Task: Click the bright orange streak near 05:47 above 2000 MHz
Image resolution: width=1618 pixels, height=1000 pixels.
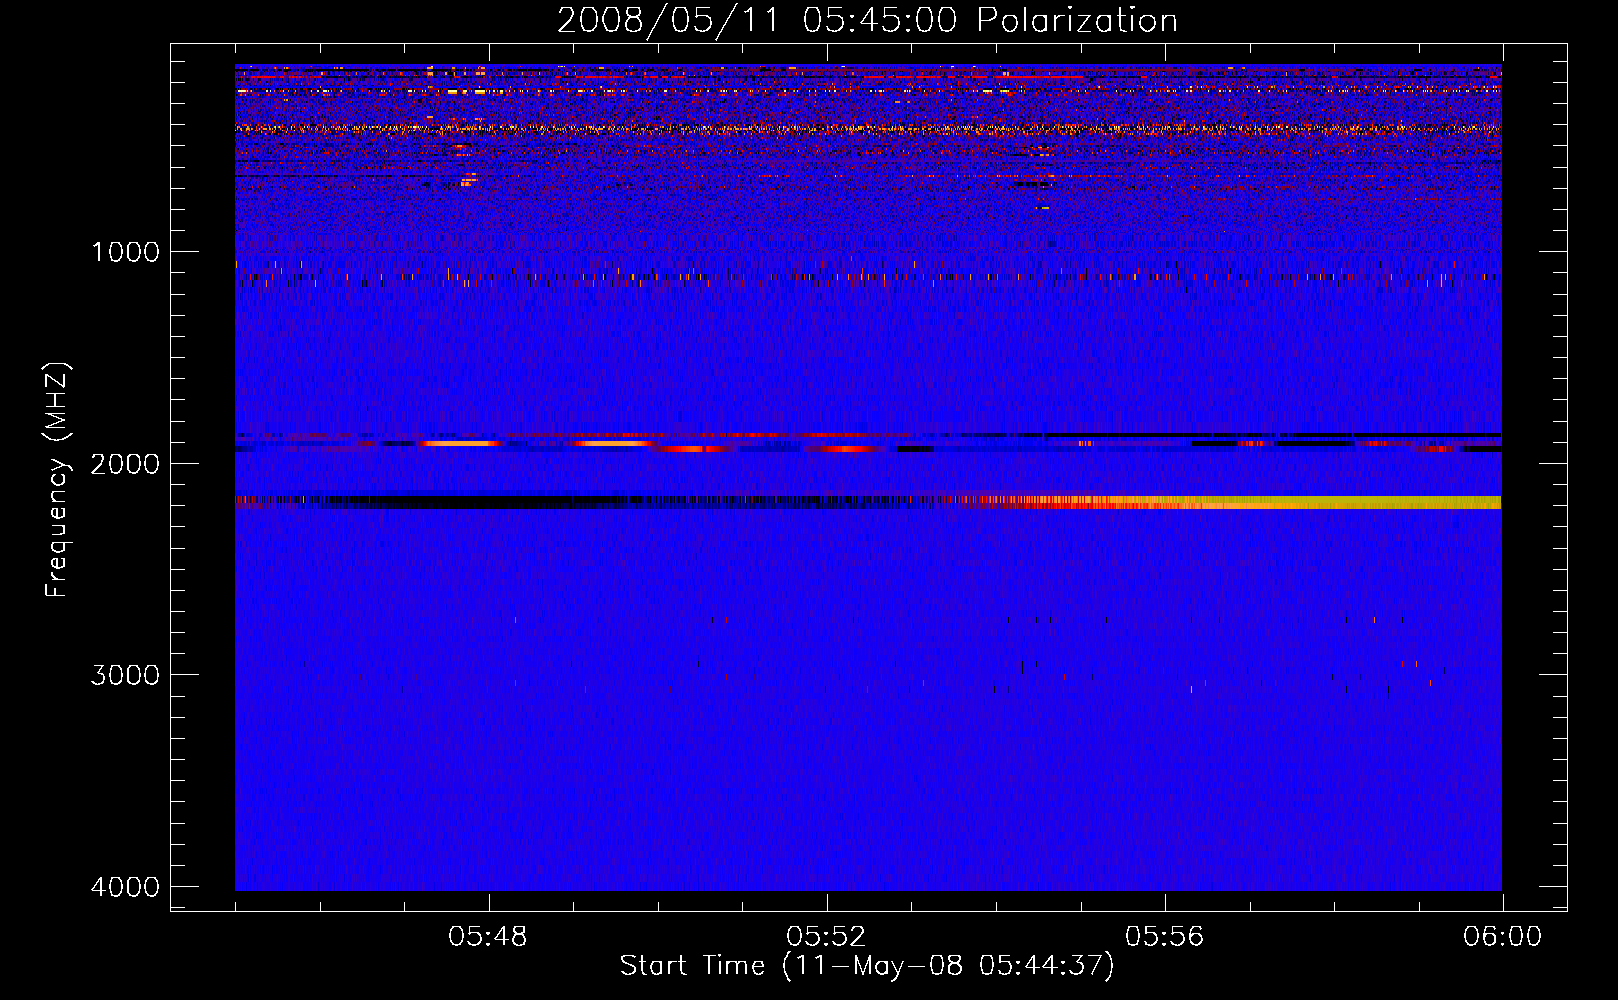Action: pyautogui.click(x=460, y=443)
